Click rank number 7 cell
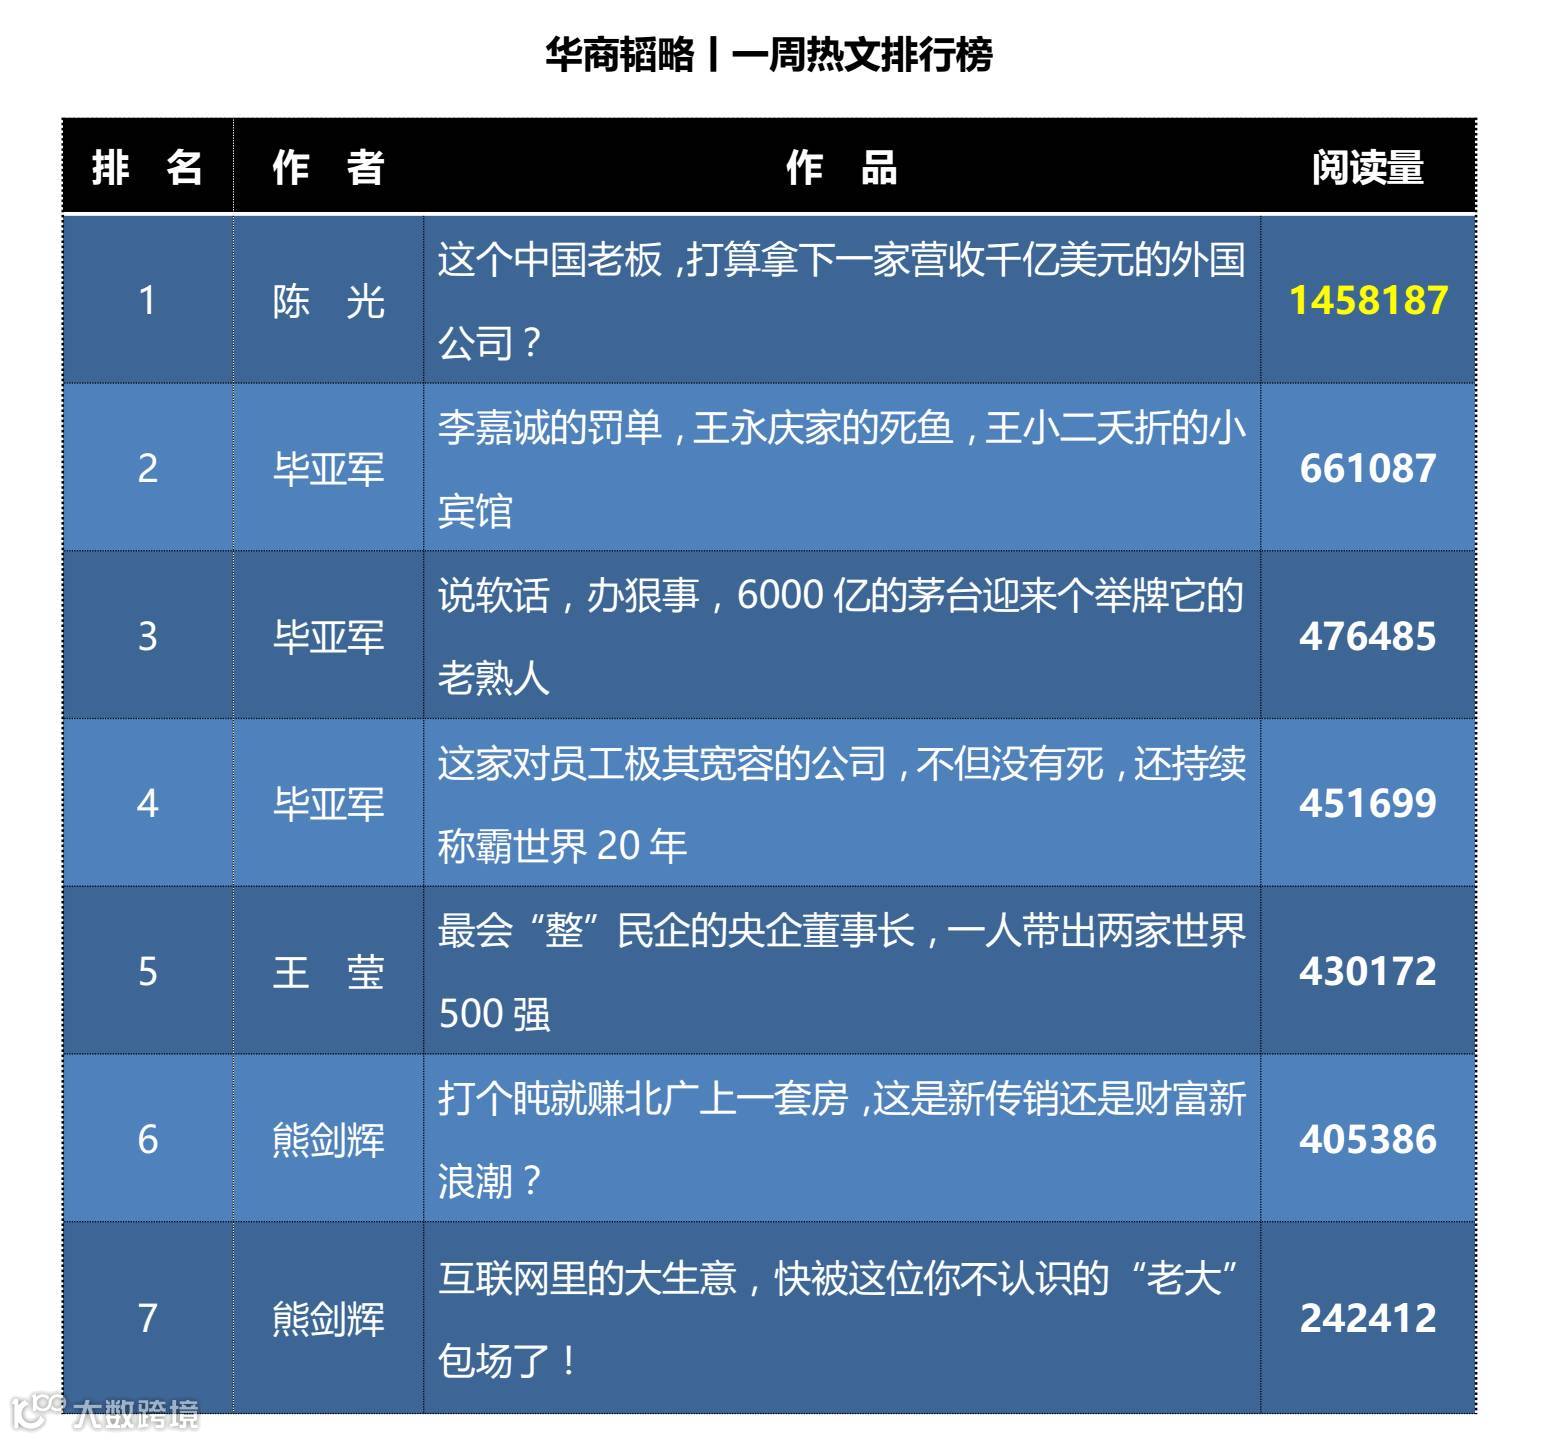 (x=148, y=1317)
